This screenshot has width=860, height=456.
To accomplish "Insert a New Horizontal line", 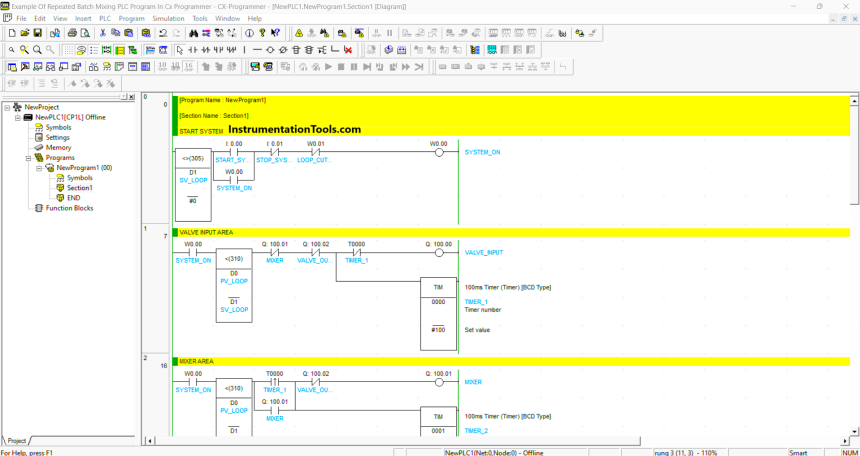I will pos(257,50).
